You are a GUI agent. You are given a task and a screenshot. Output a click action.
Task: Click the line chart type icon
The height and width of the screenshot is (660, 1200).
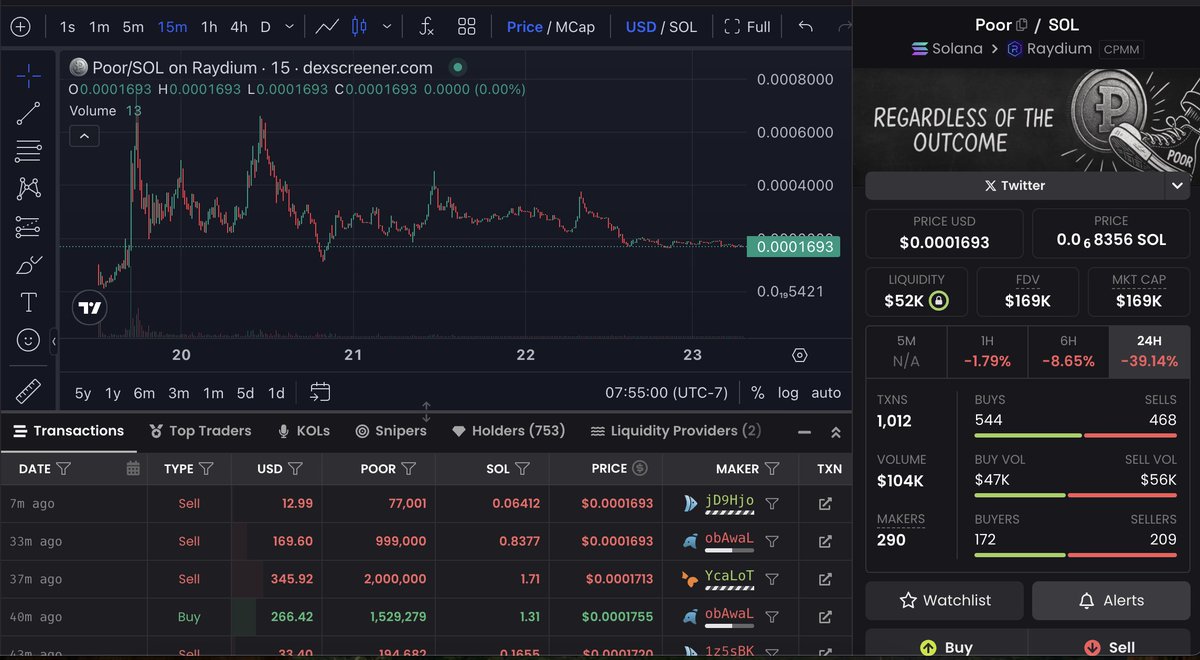click(327, 27)
